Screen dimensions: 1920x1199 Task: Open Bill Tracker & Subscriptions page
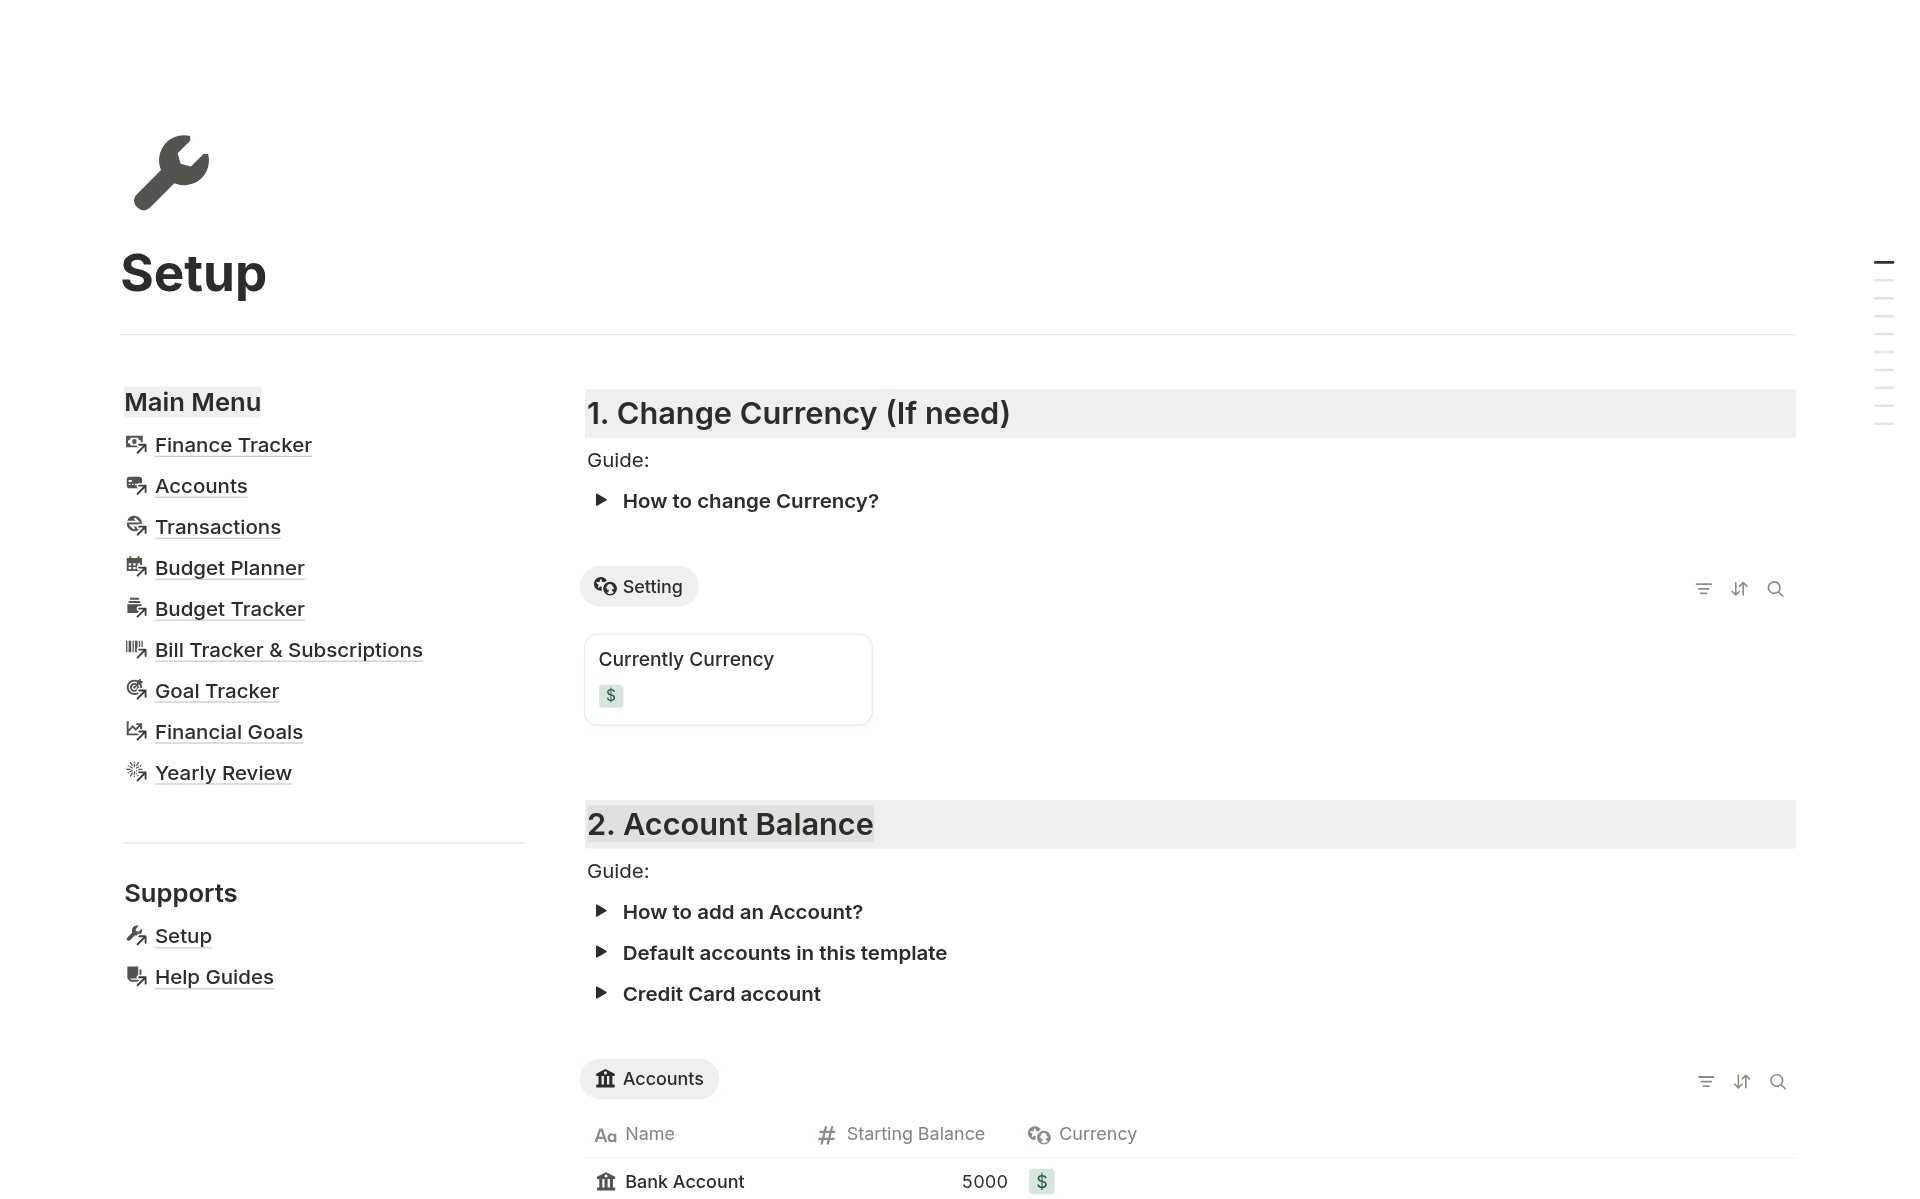288,650
